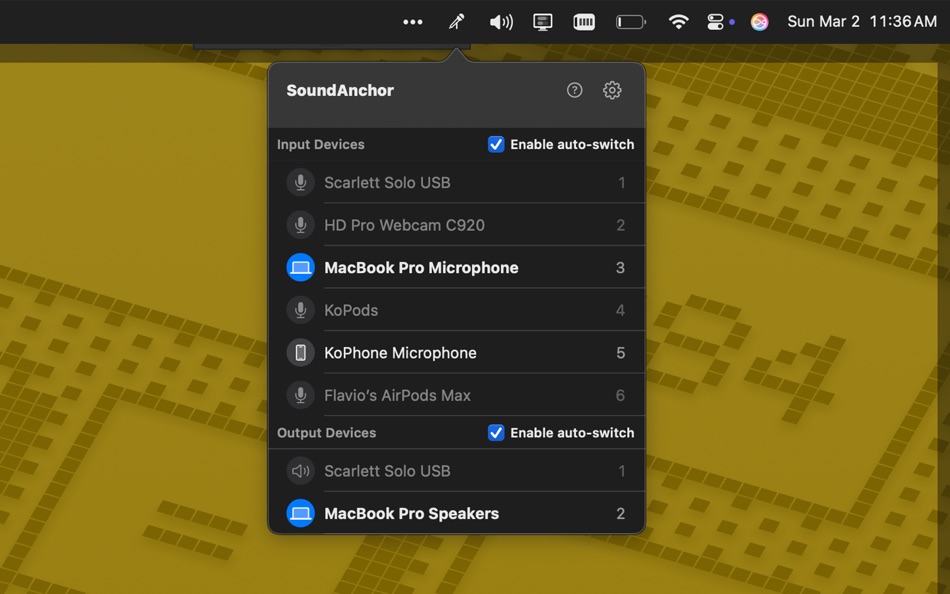The image size is (950, 594).
Task: Select Scarlett Solo USB input device
Action: coord(457,182)
